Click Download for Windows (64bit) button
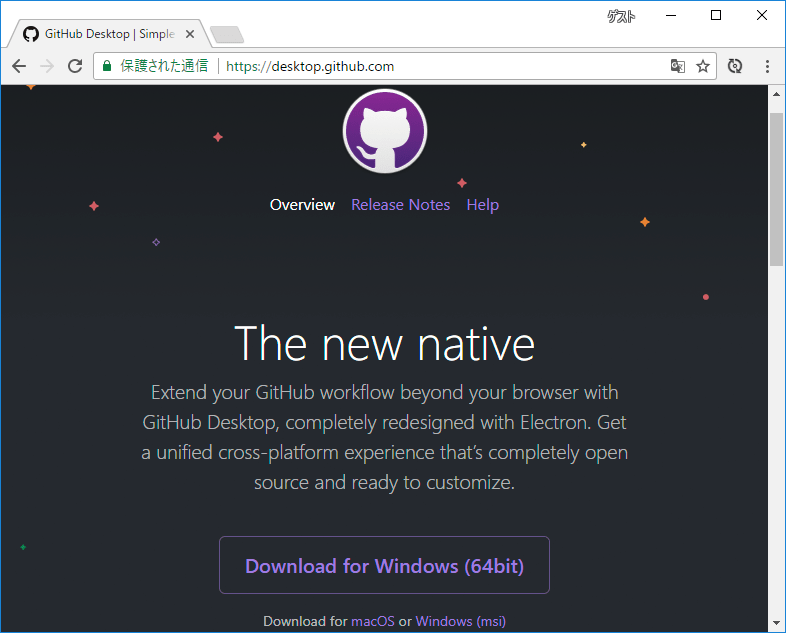 [x=384, y=565]
